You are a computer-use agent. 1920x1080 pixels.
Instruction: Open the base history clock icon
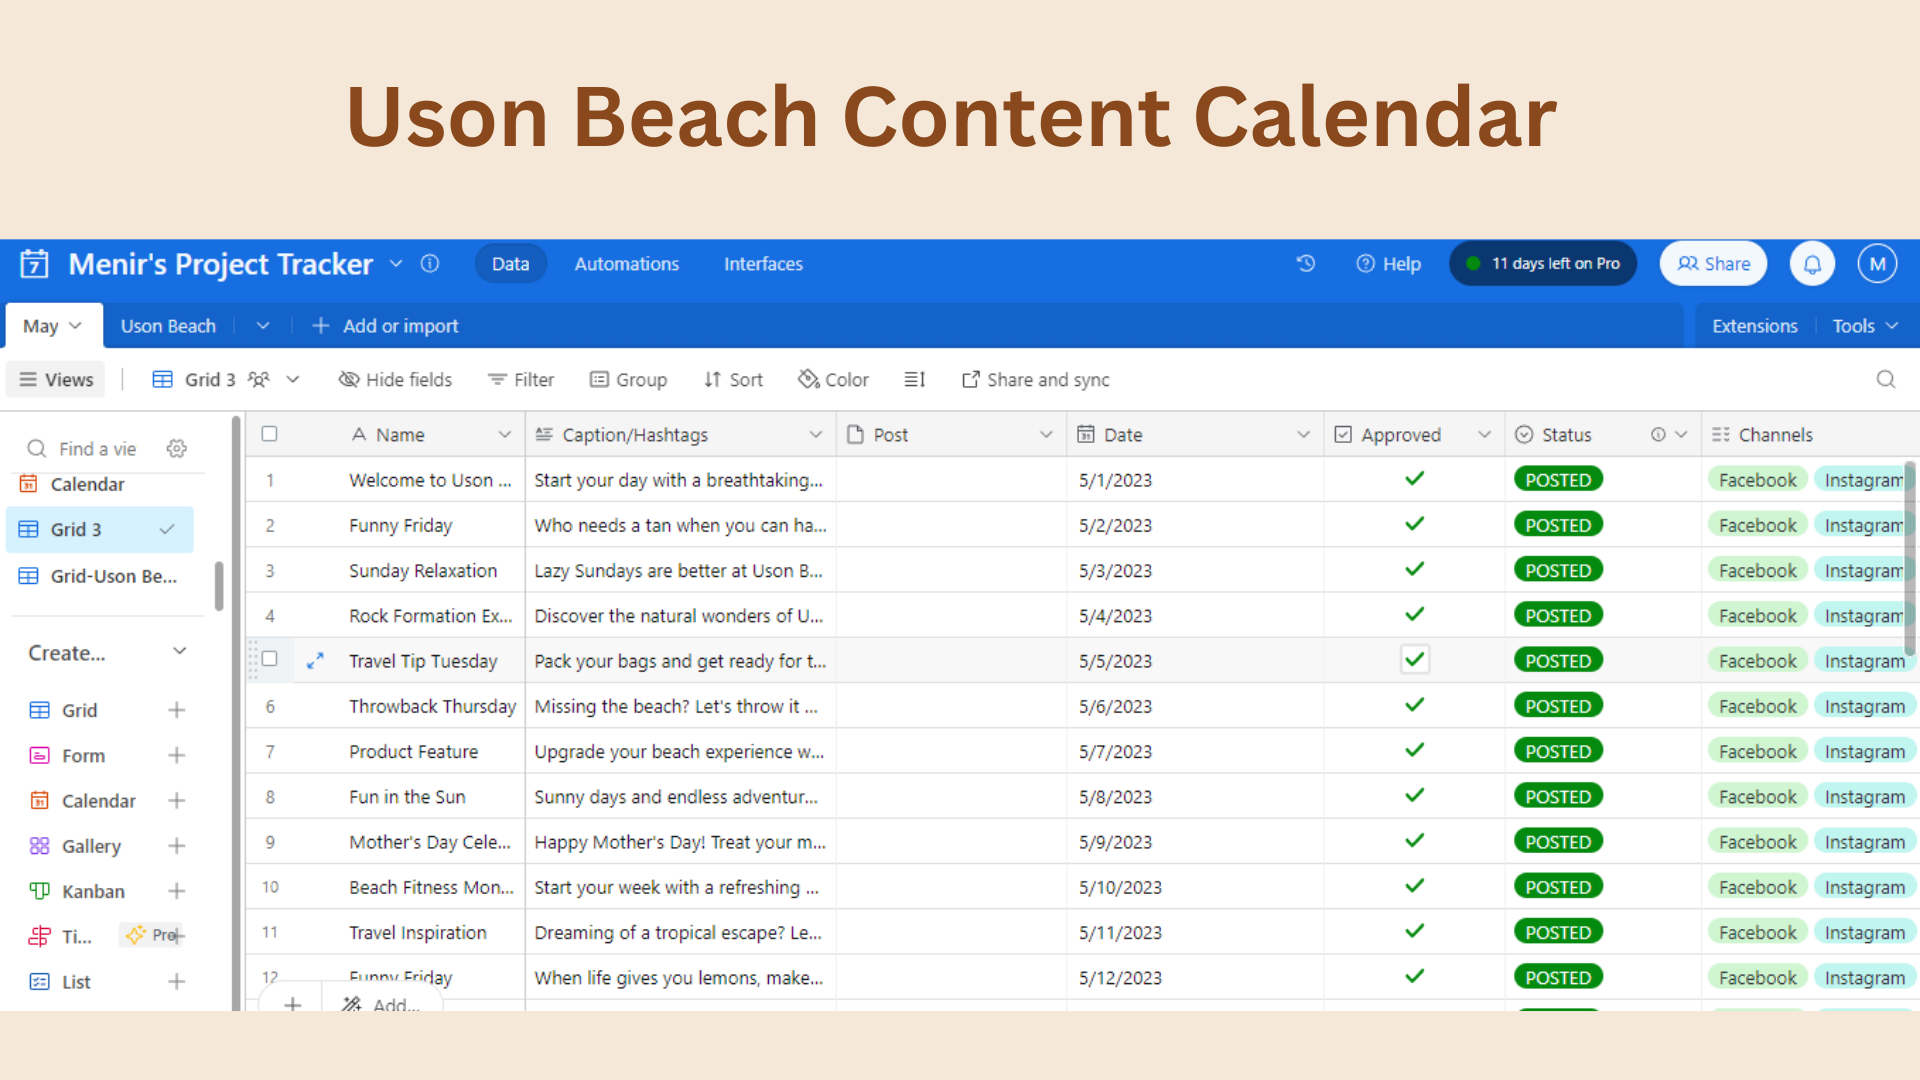(1305, 264)
